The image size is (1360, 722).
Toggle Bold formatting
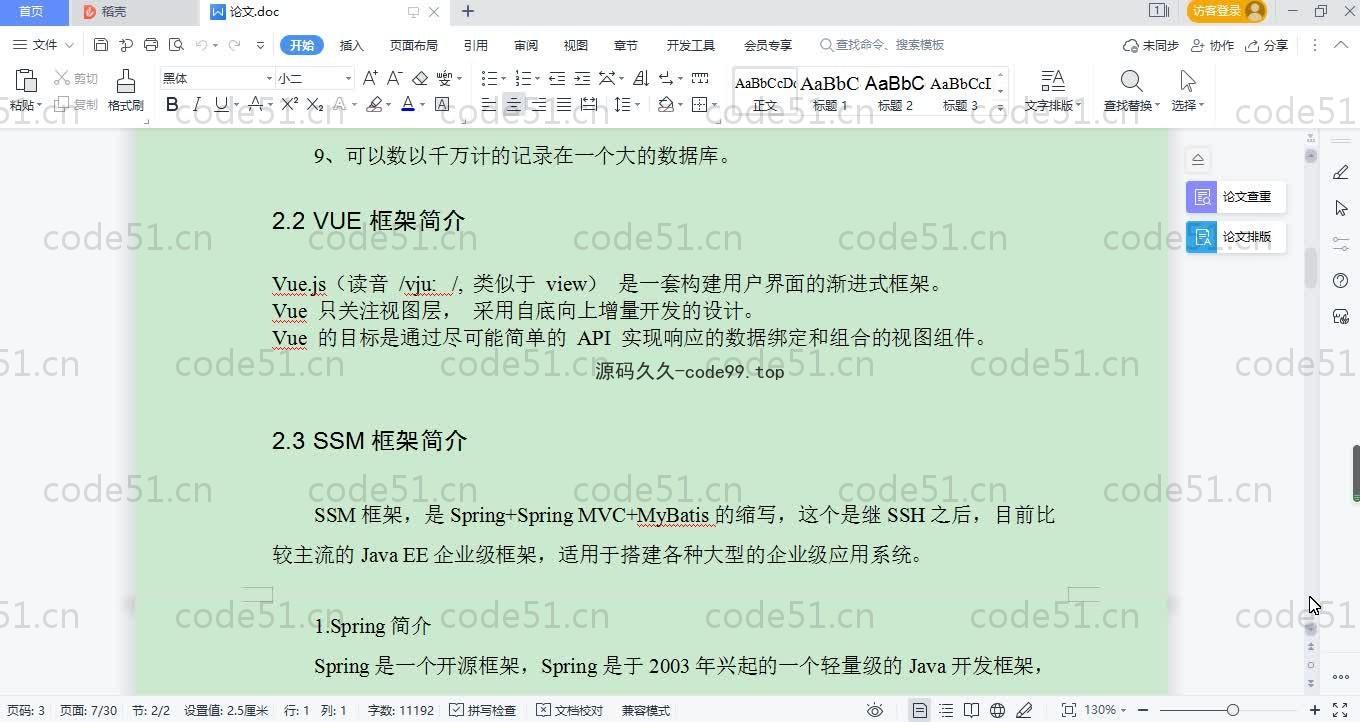coord(172,104)
